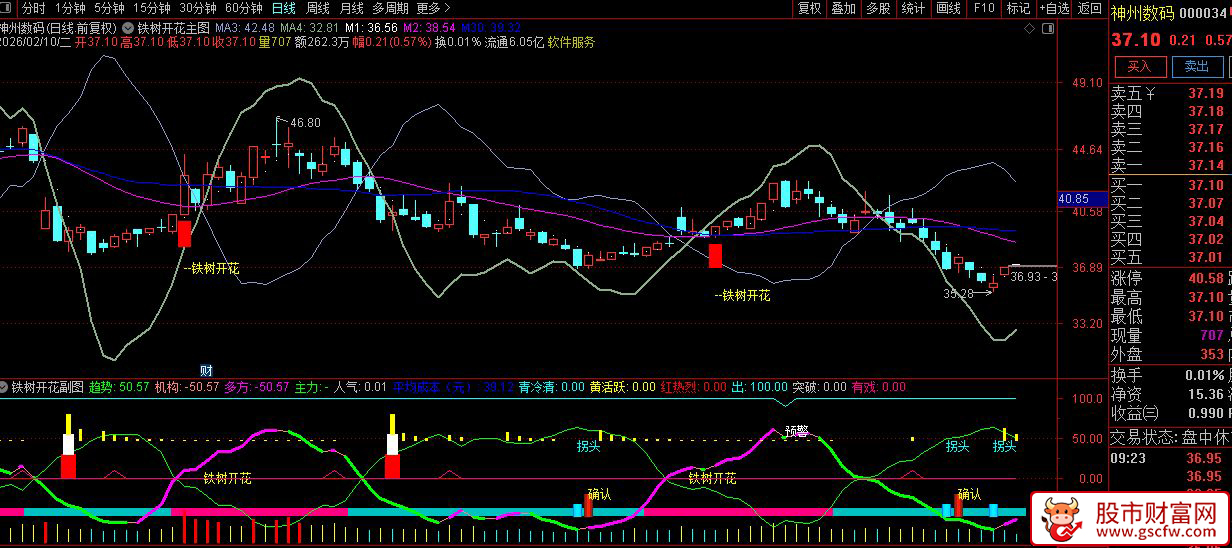Image resolution: width=1232 pixels, height=548 pixels.
Task: Click the 收益(三) row label
Action: point(1135,412)
